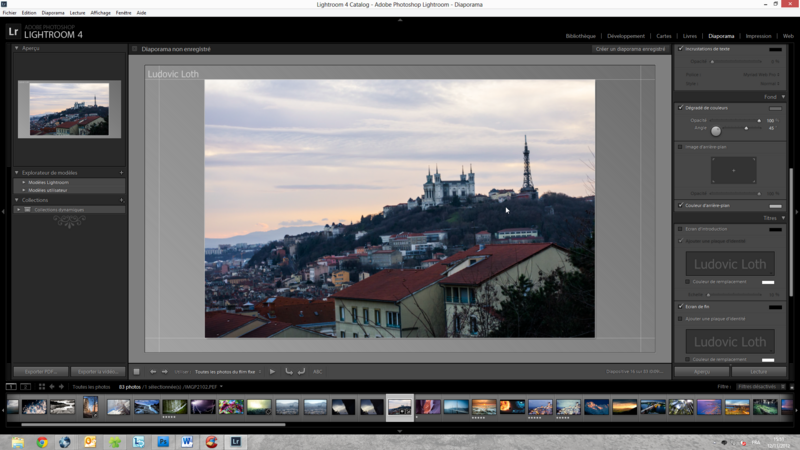The height and width of the screenshot is (450, 800).
Task: Click Créer un diaporama enregistré button
Action: pyautogui.click(x=630, y=48)
